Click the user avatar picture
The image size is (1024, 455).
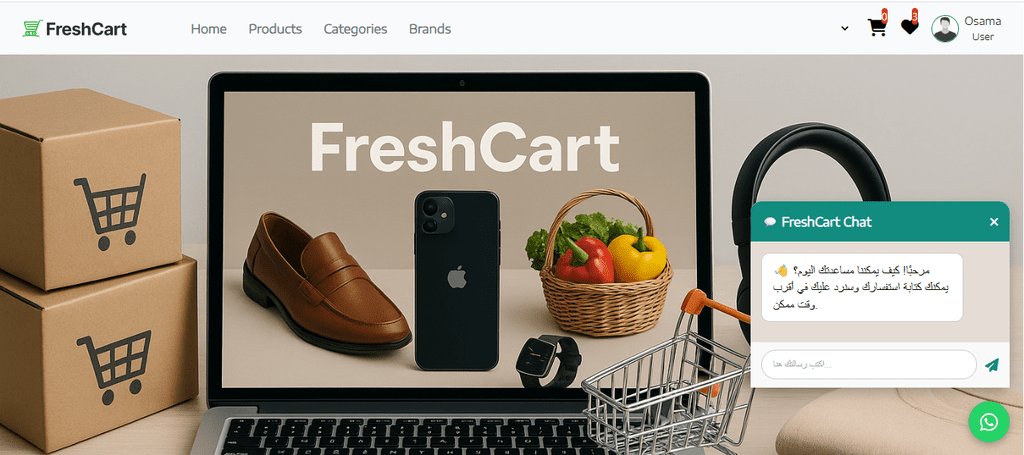coord(945,29)
